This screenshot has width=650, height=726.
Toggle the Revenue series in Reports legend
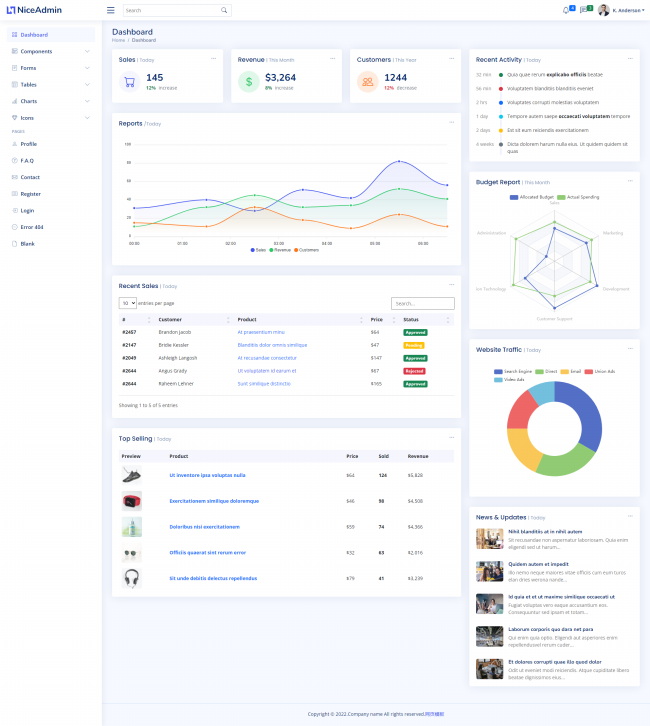coord(281,250)
